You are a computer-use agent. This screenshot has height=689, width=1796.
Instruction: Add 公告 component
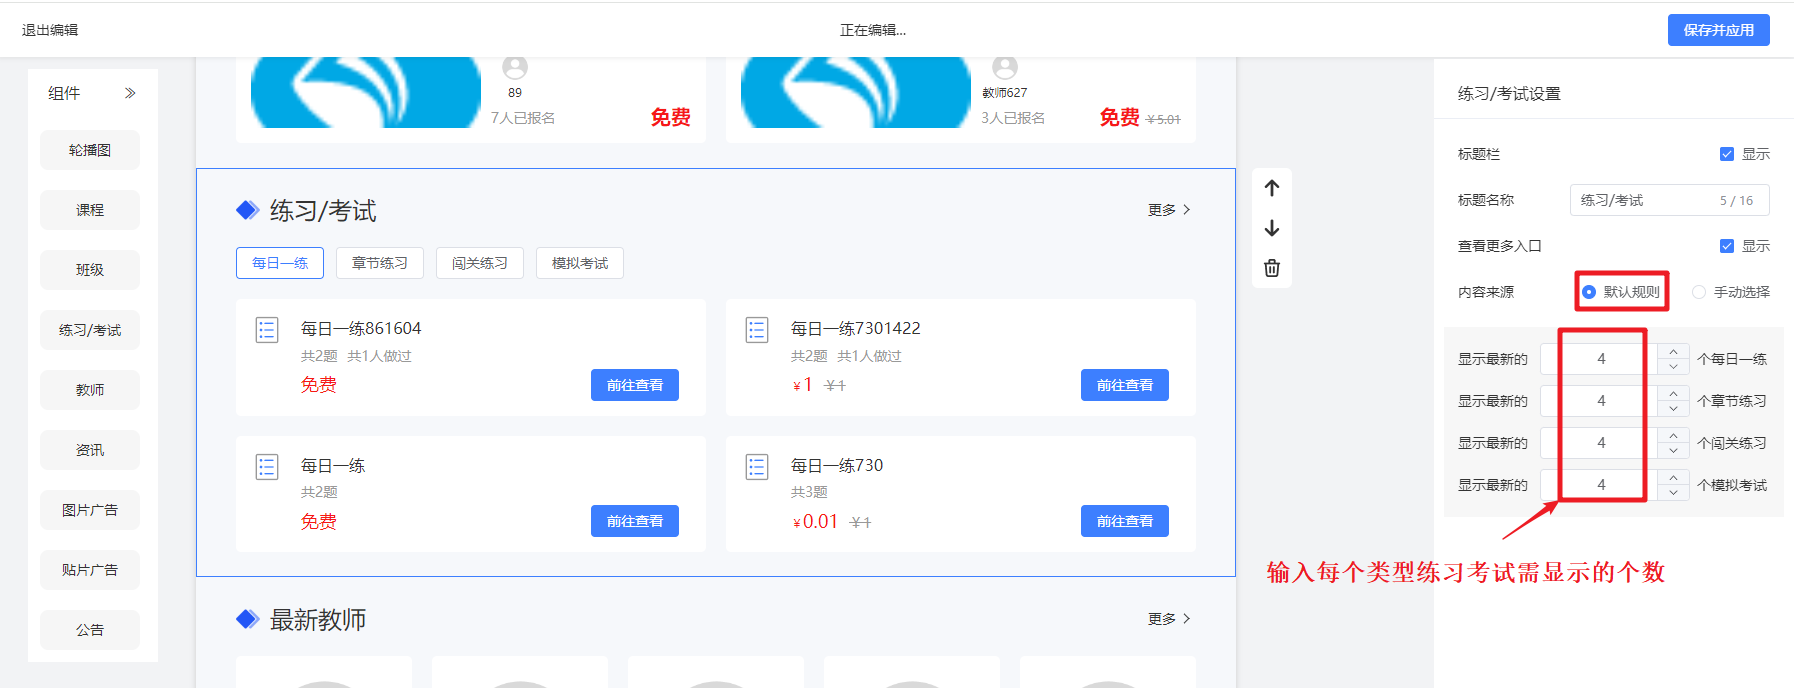90,630
